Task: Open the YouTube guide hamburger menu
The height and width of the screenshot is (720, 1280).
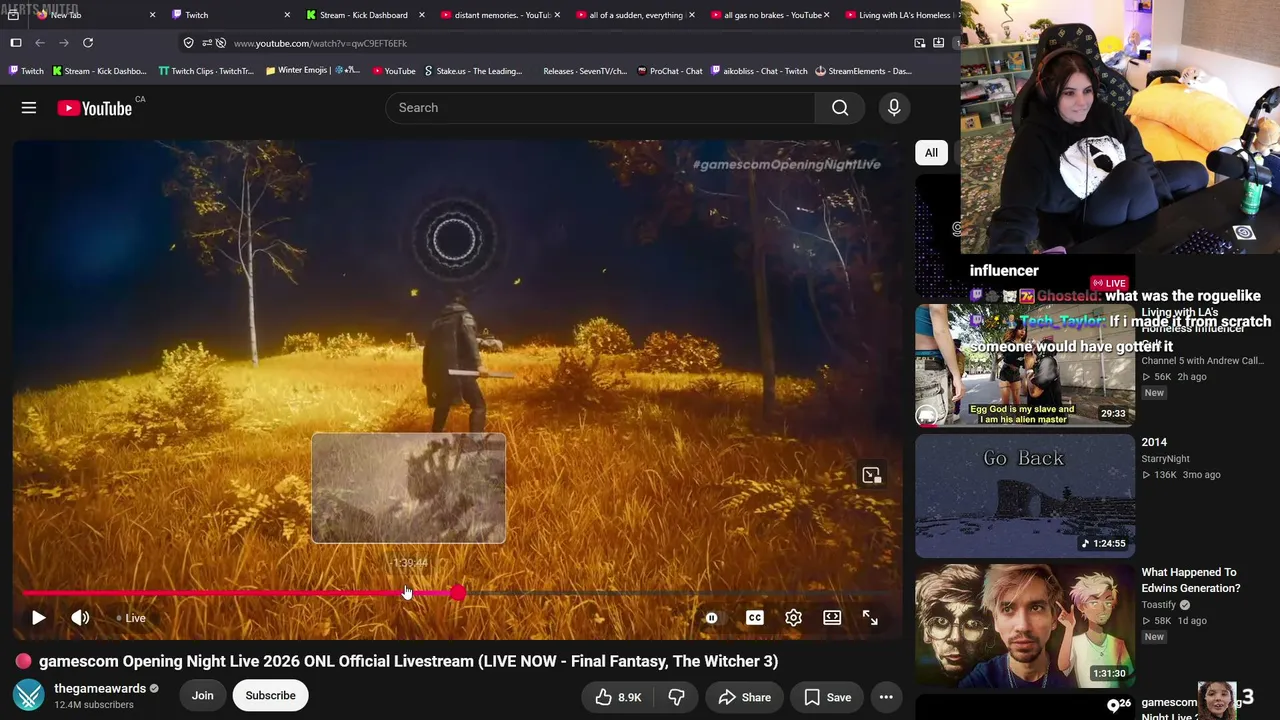Action: tap(29, 108)
